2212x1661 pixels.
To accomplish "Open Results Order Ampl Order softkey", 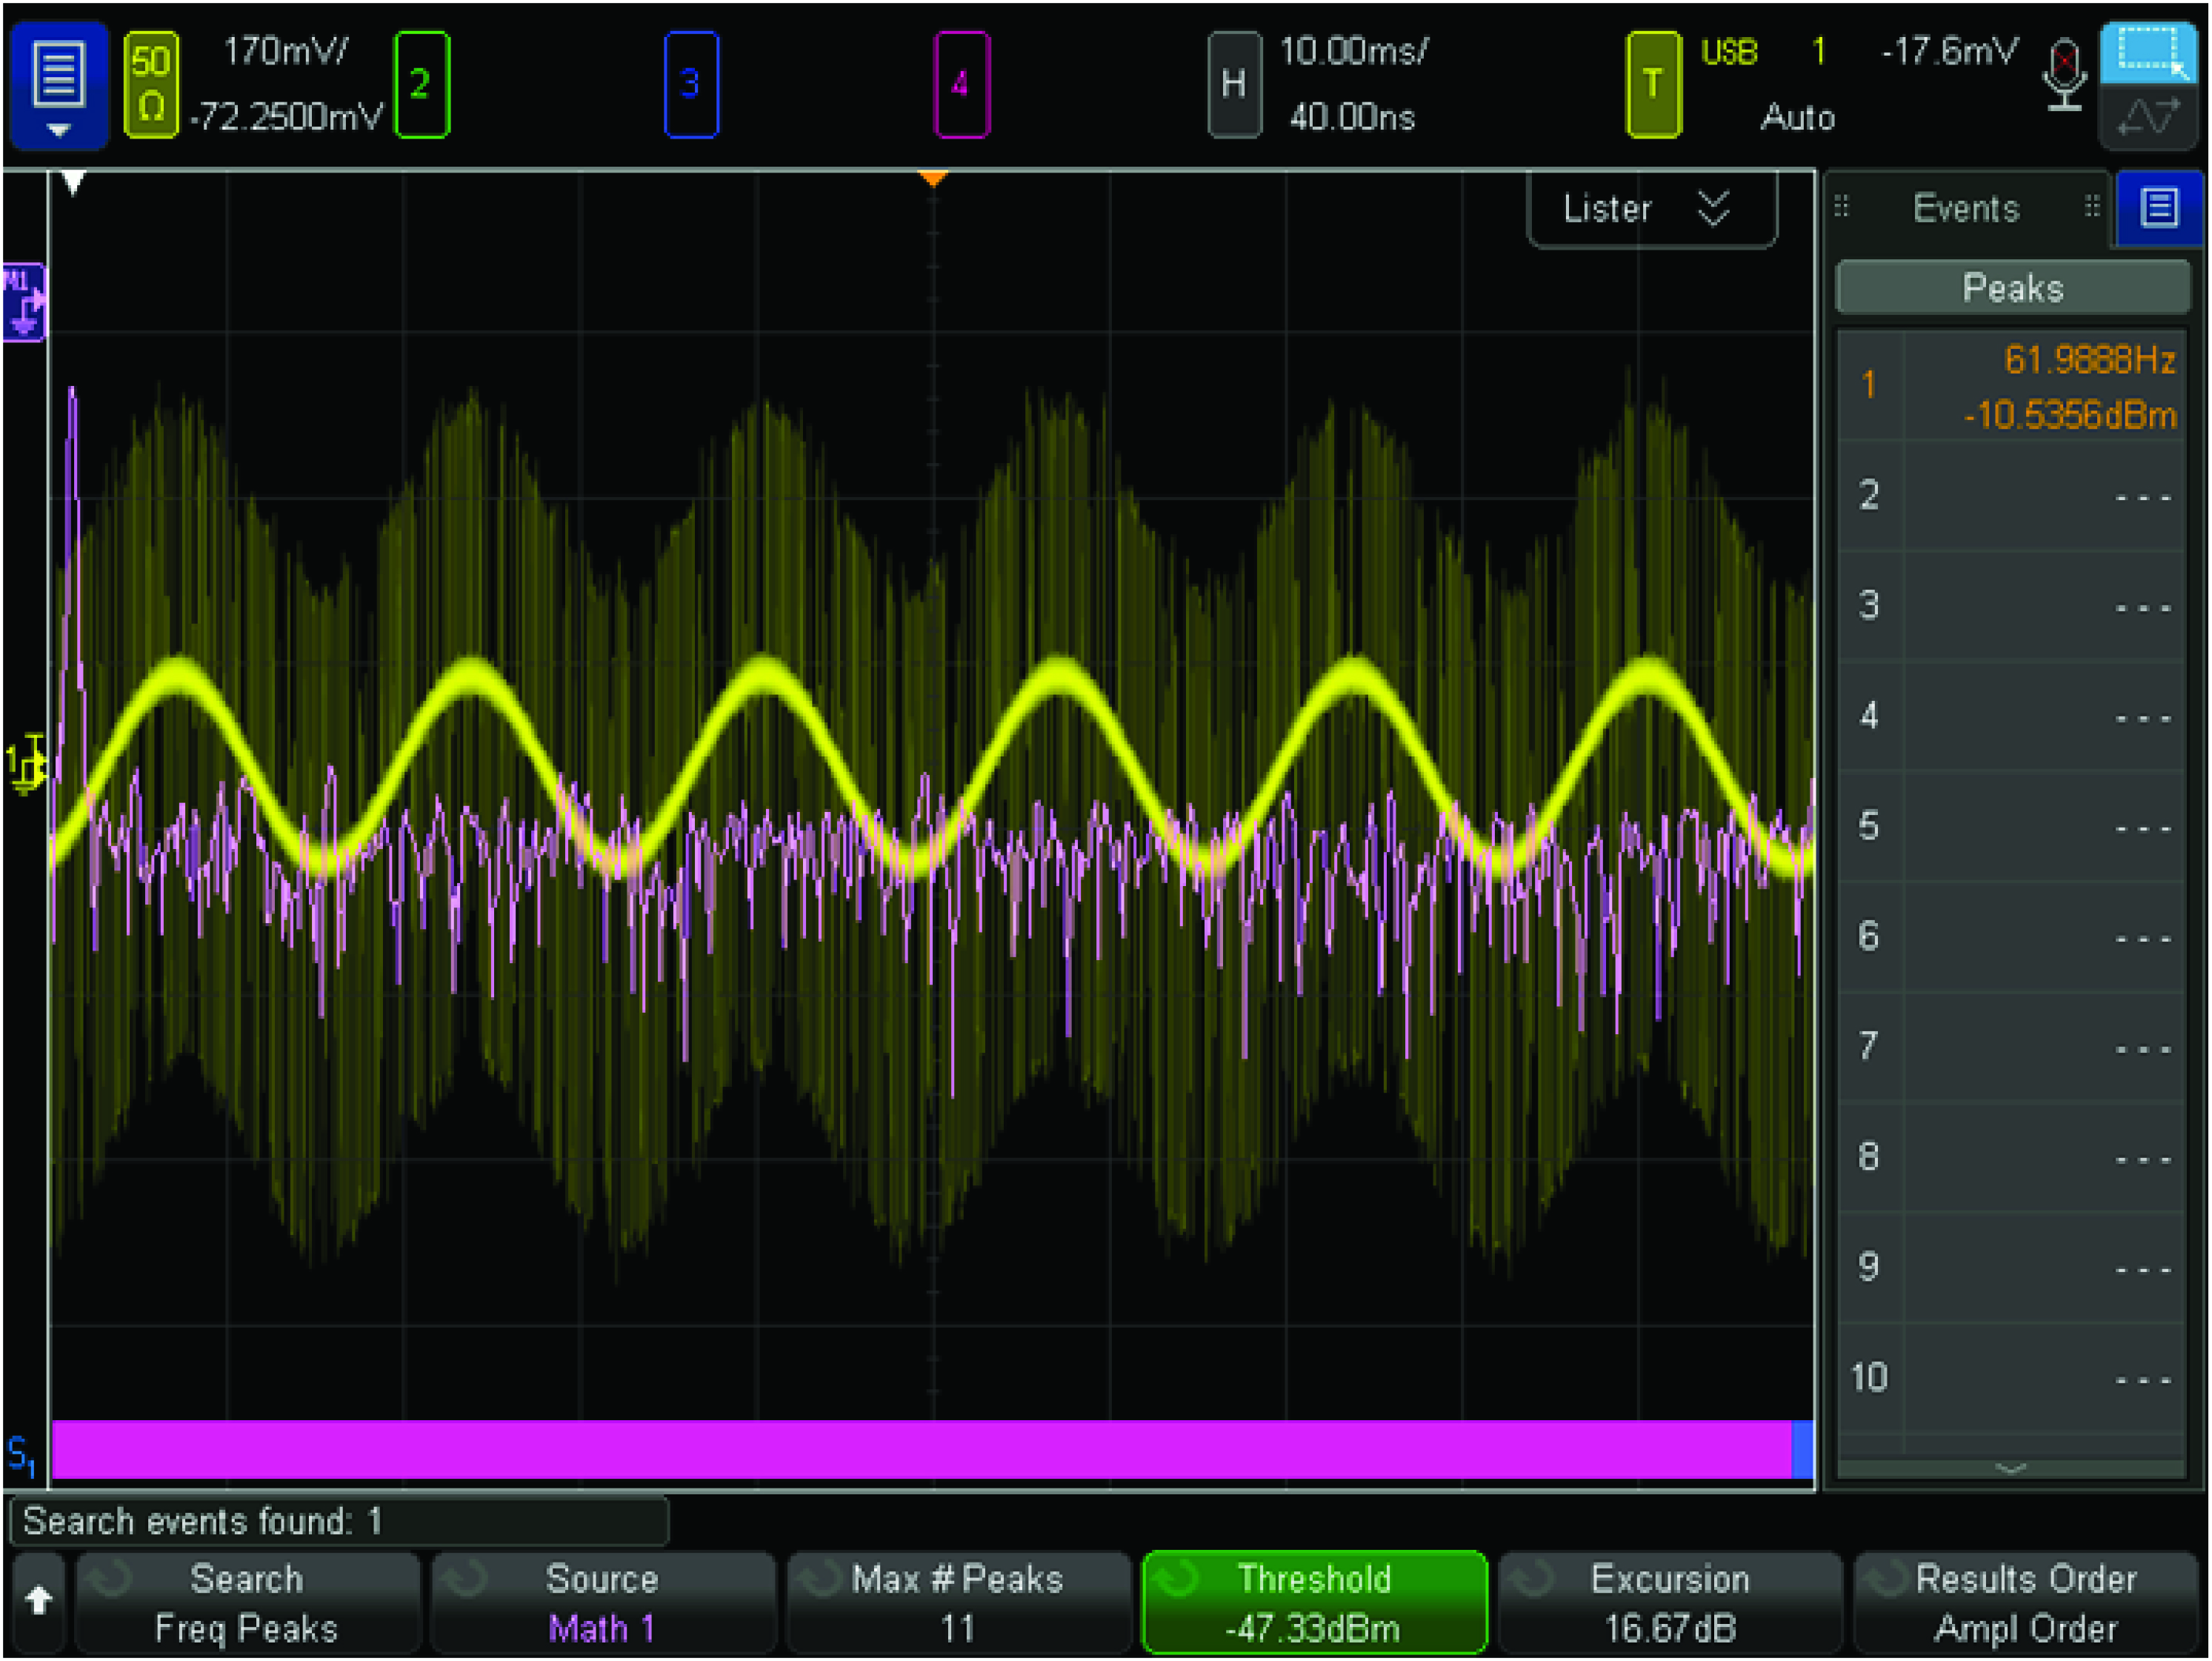I will coord(2025,1603).
